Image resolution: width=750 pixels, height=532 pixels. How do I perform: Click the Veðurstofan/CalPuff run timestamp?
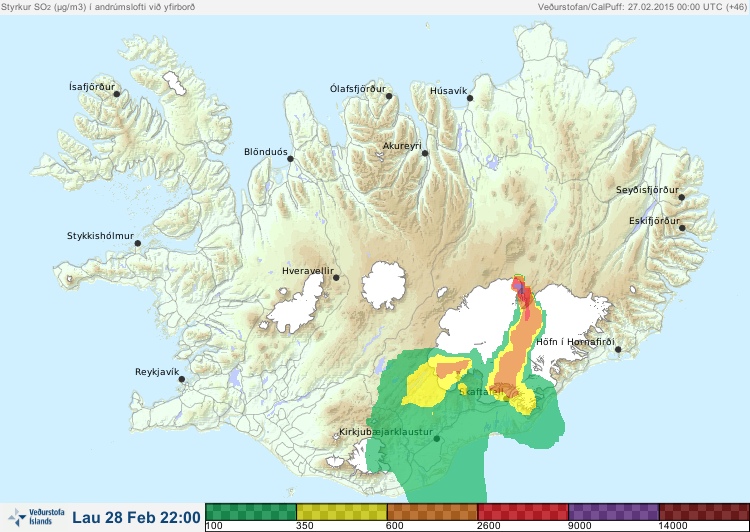(642, 7)
